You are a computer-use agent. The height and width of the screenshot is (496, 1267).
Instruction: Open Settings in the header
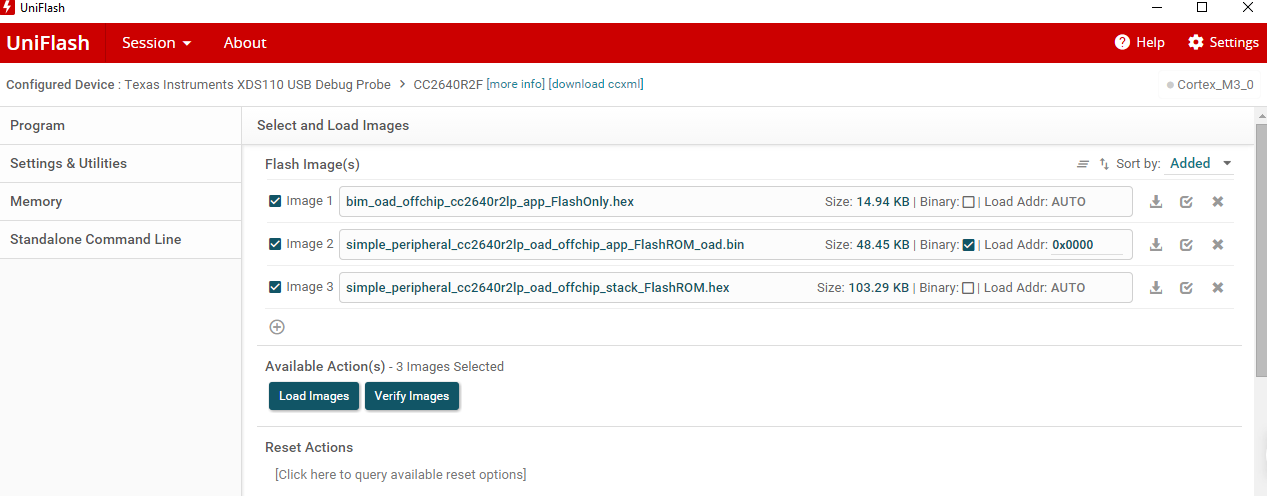1223,42
